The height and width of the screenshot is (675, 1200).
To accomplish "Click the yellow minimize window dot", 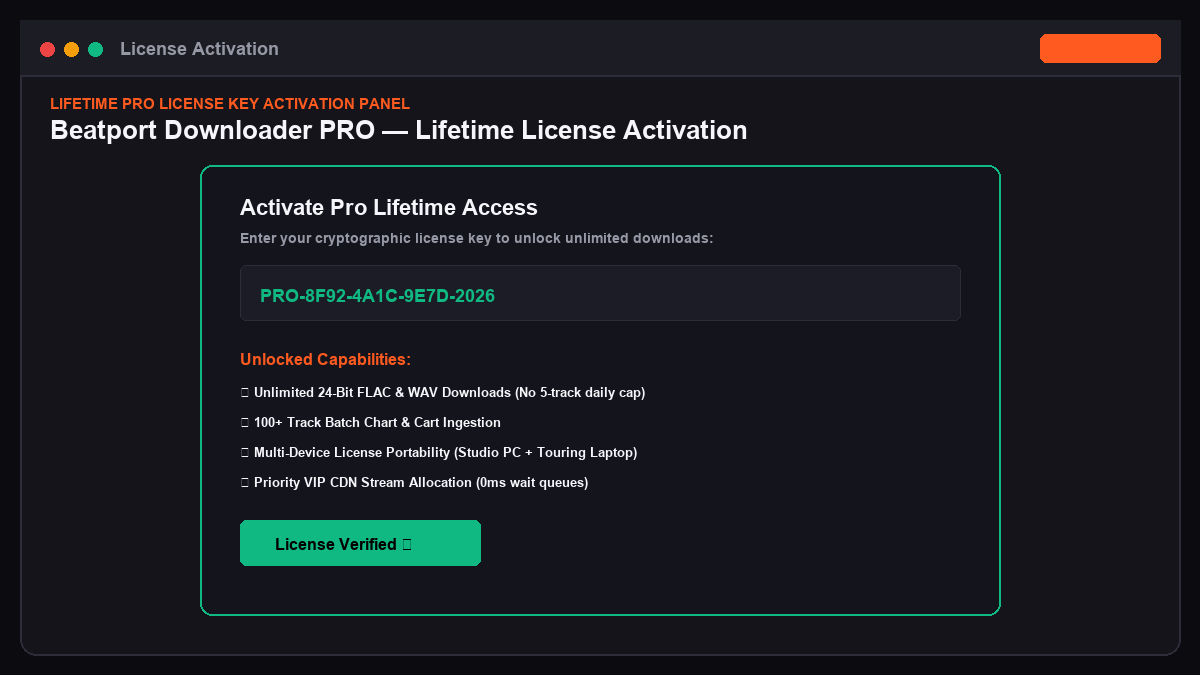I will pyautogui.click(x=71, y=49).
